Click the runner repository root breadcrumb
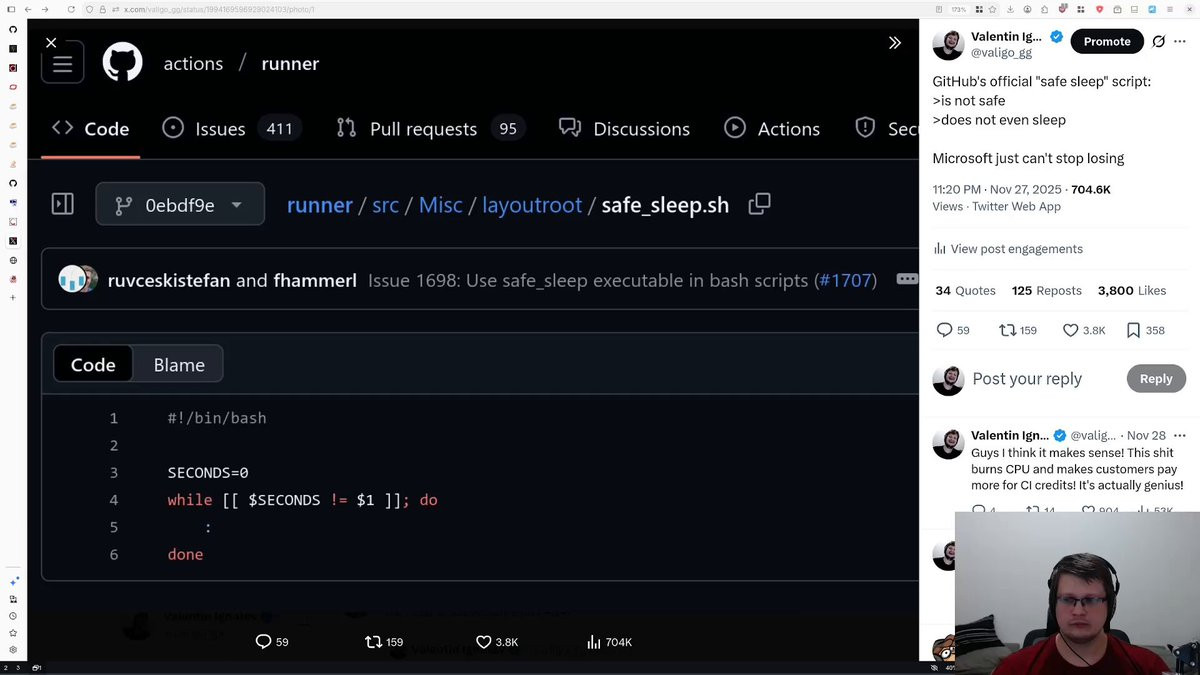This screenshot has width=1200, height=675. tap(319, 205)
